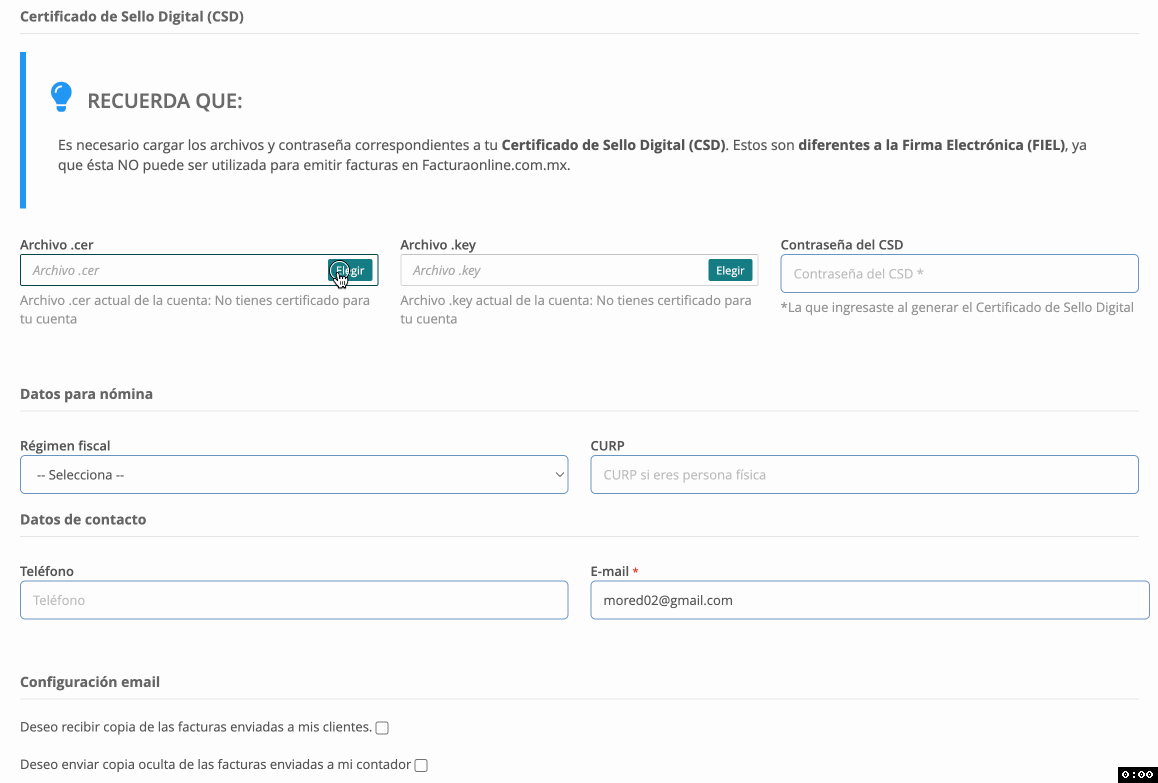Click Elegir next to Archivo .key field
This screenshot has width=1158, height=783.
click(x=729, y=270)
